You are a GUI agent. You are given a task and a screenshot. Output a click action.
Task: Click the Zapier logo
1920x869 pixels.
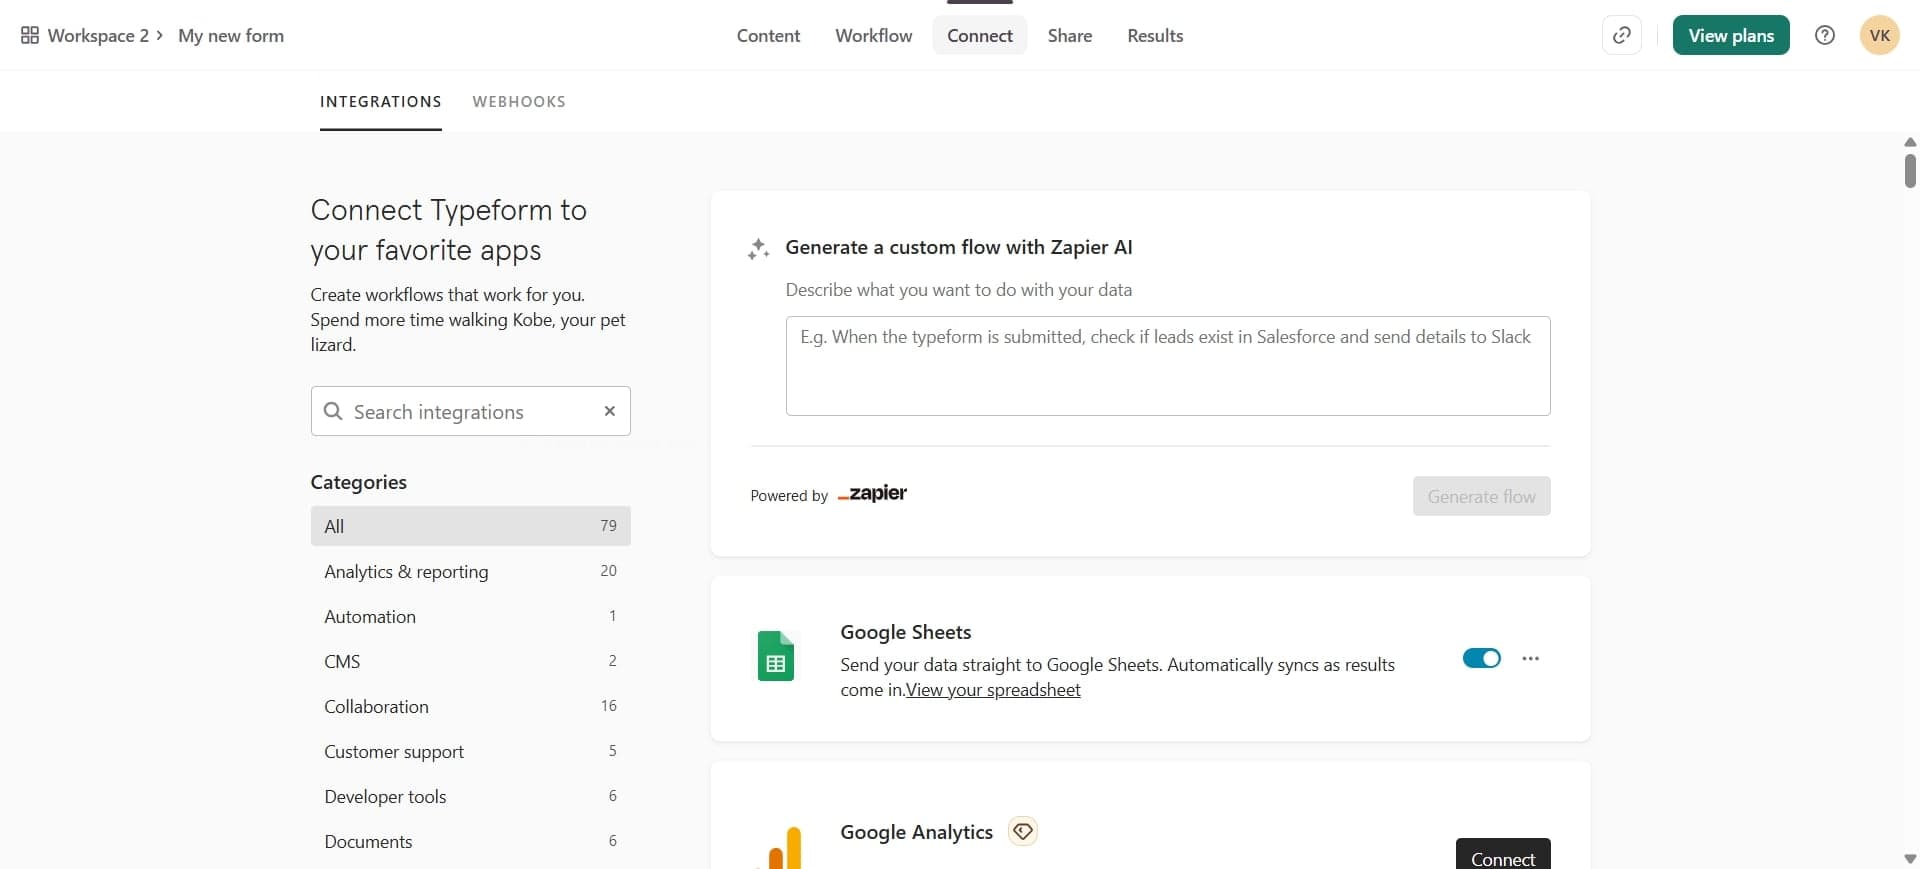pos(872,493)
